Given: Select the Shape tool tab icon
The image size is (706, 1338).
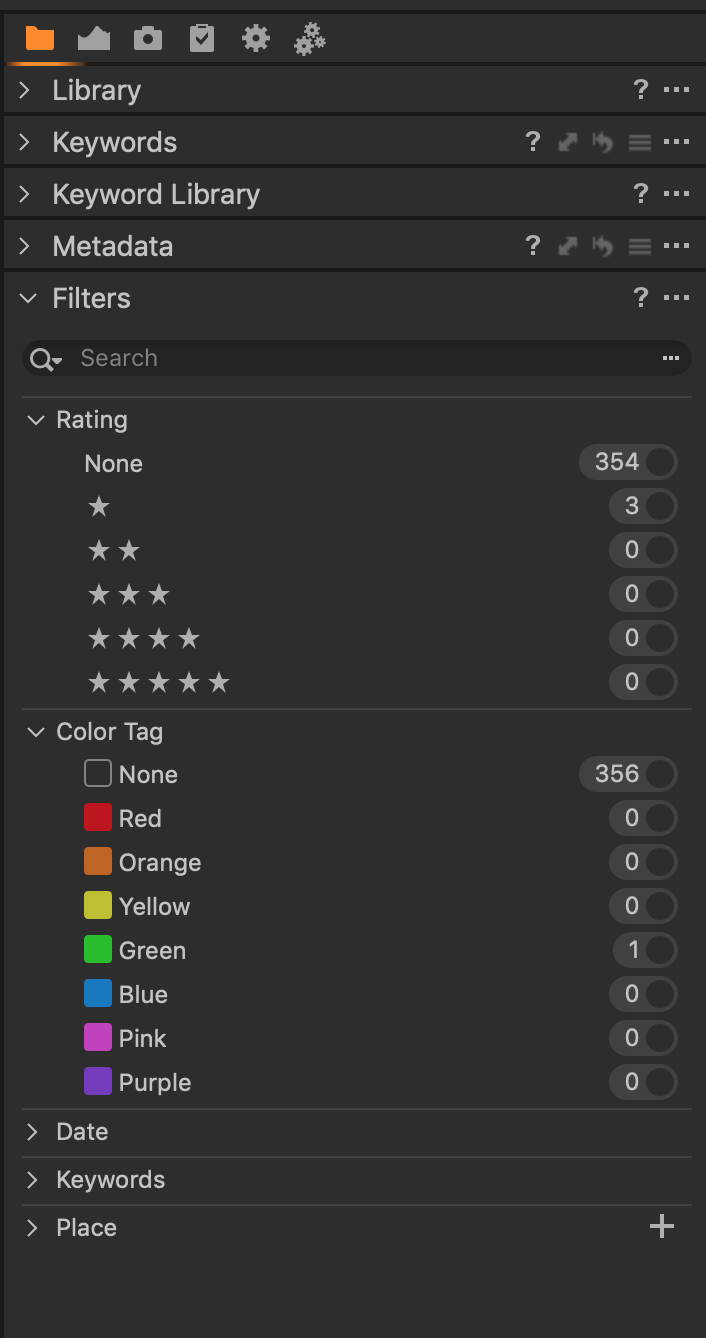Looking at the screenshot, I should tap(94, 39).
